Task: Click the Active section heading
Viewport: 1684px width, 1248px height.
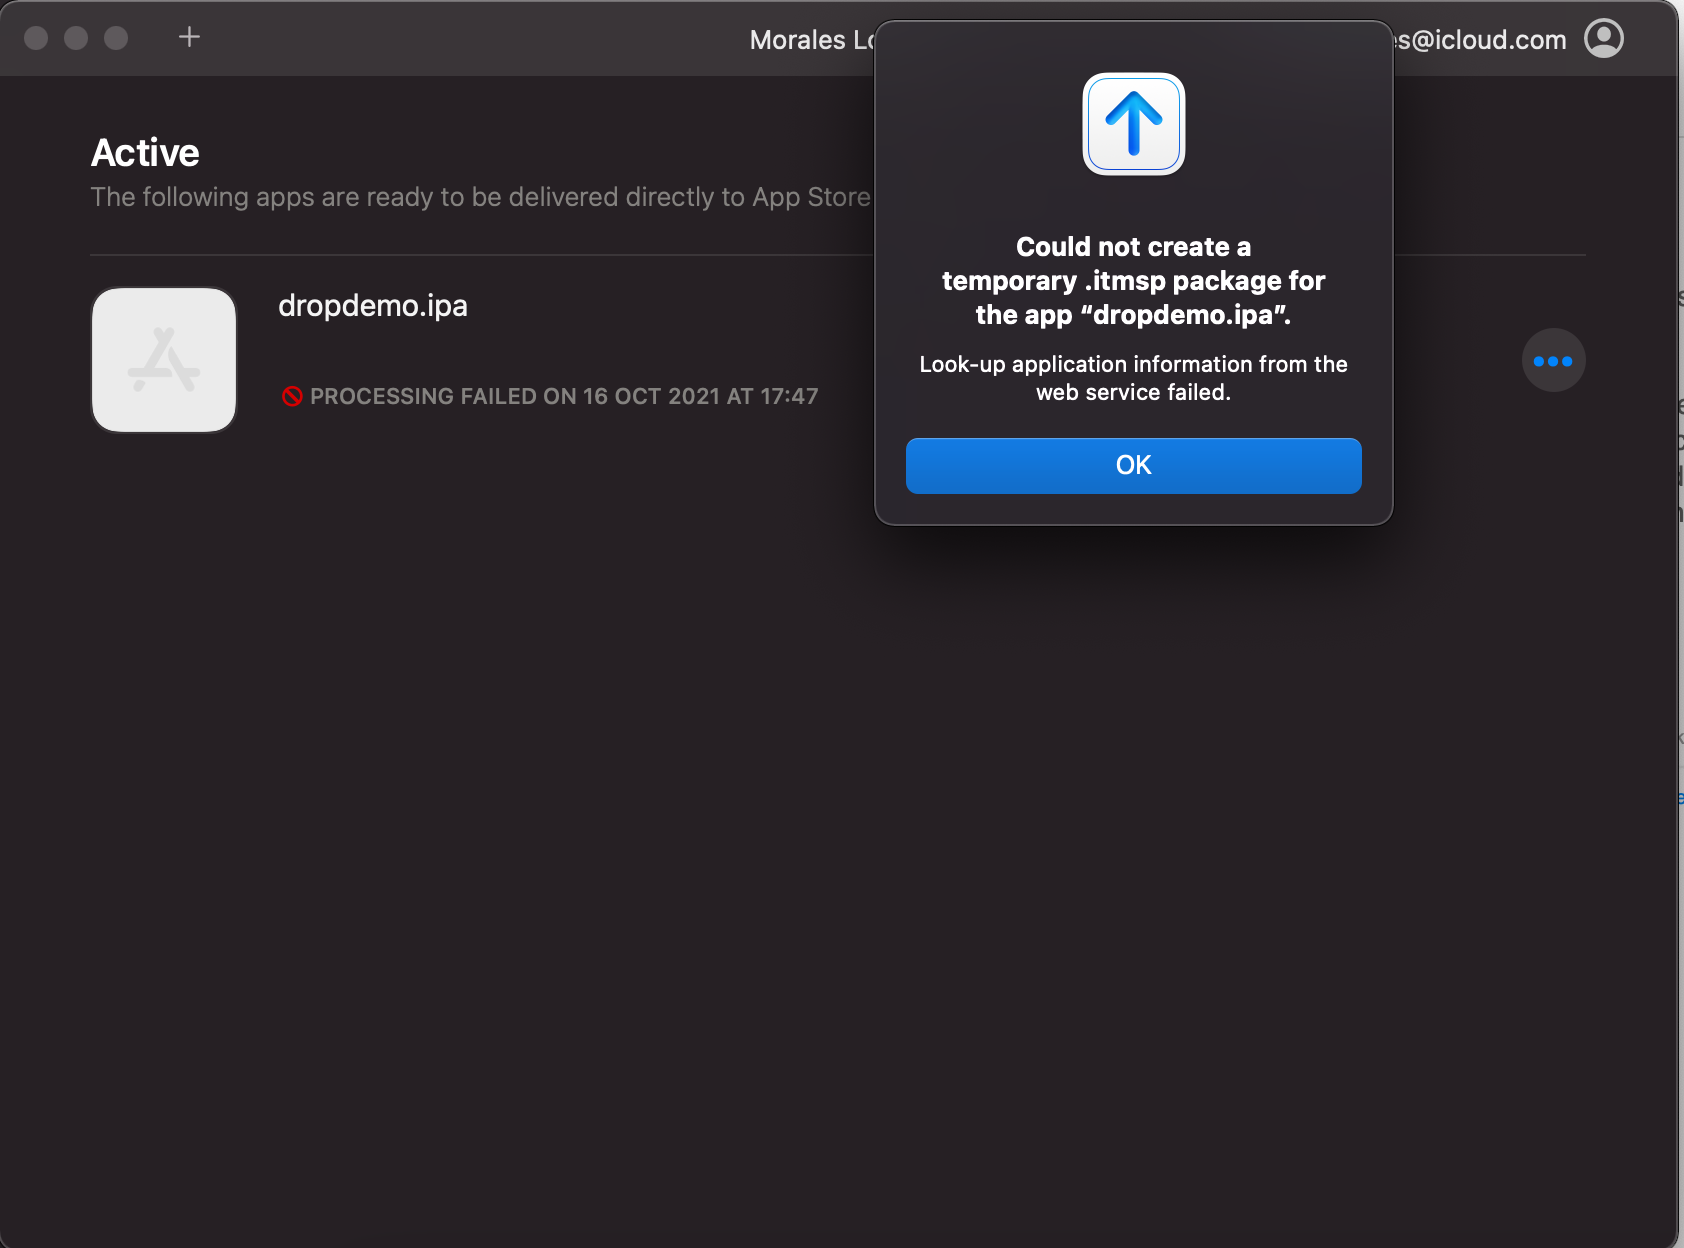Action: point(144,151)
